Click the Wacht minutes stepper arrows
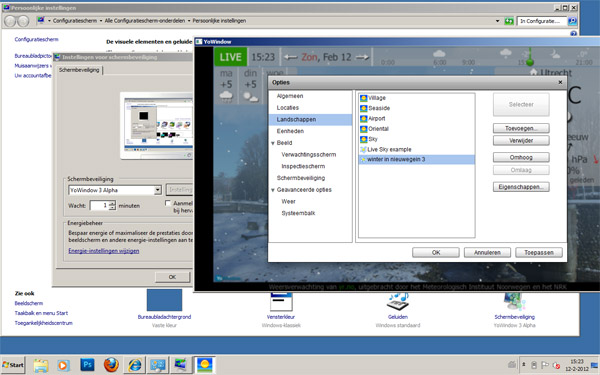 112,205
